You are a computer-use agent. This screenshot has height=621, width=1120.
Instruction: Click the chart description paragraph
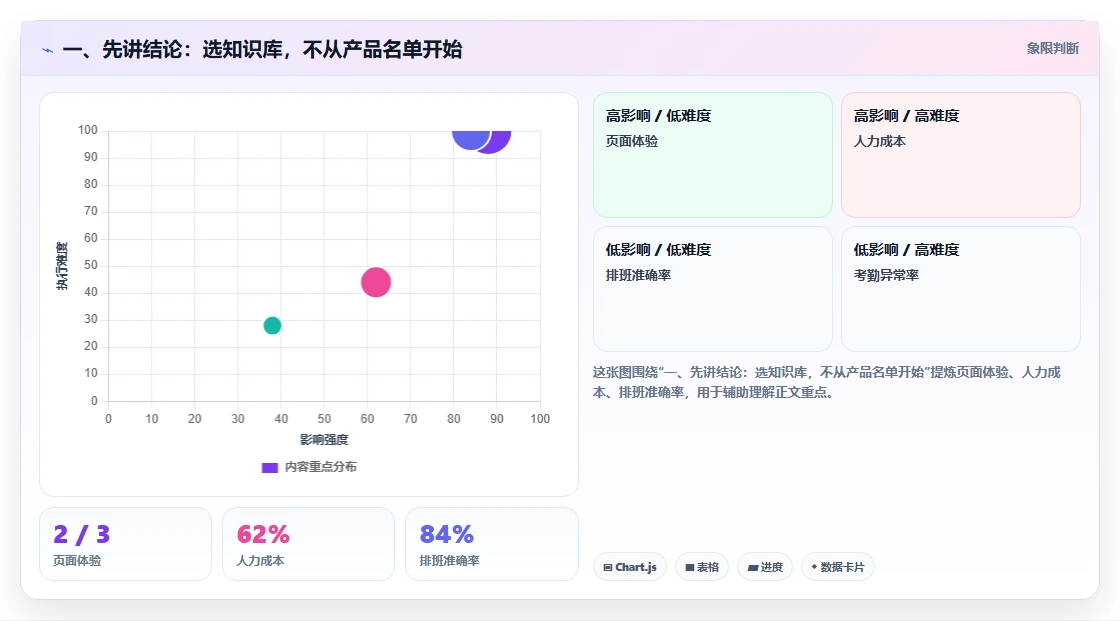[826, 382]
